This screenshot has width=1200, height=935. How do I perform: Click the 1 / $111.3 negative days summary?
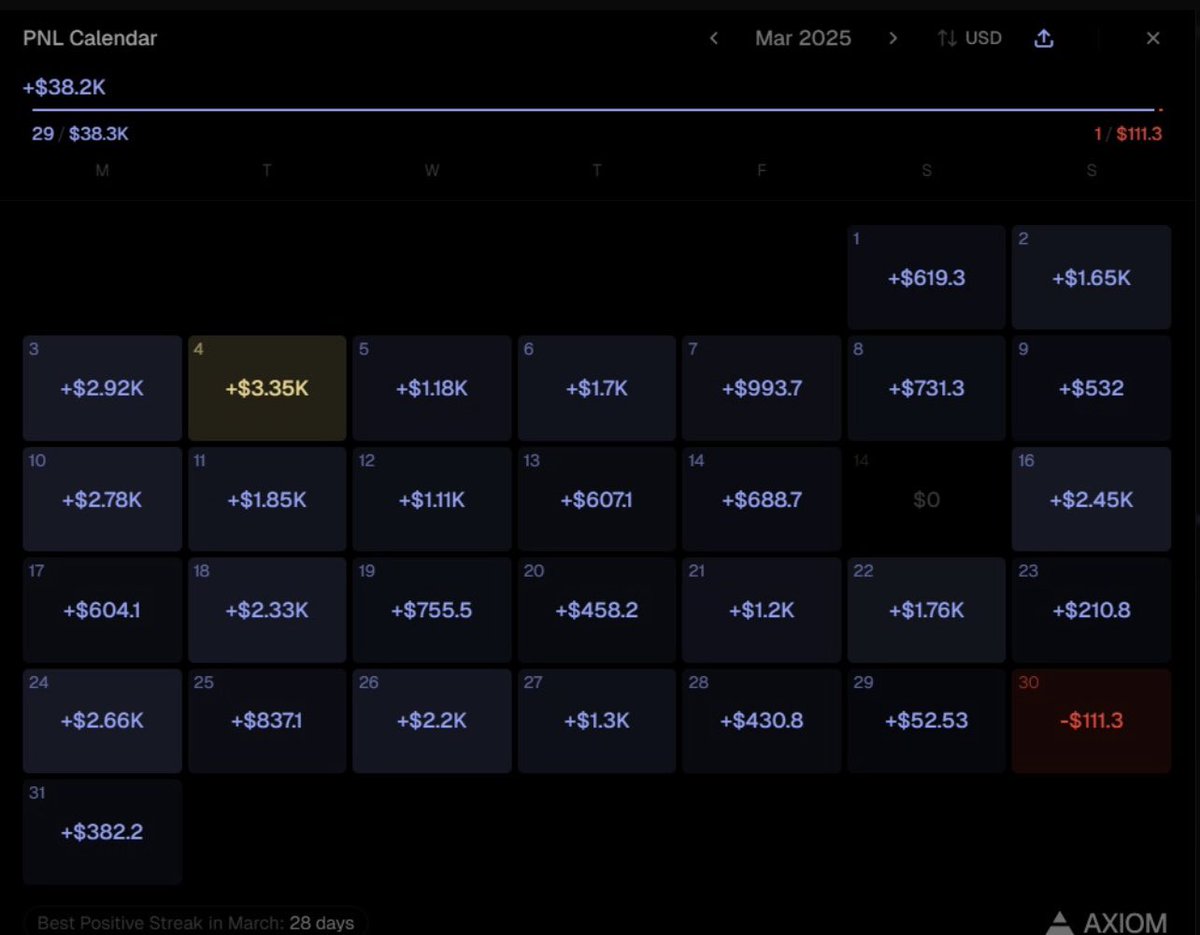tap(1128, 134)
